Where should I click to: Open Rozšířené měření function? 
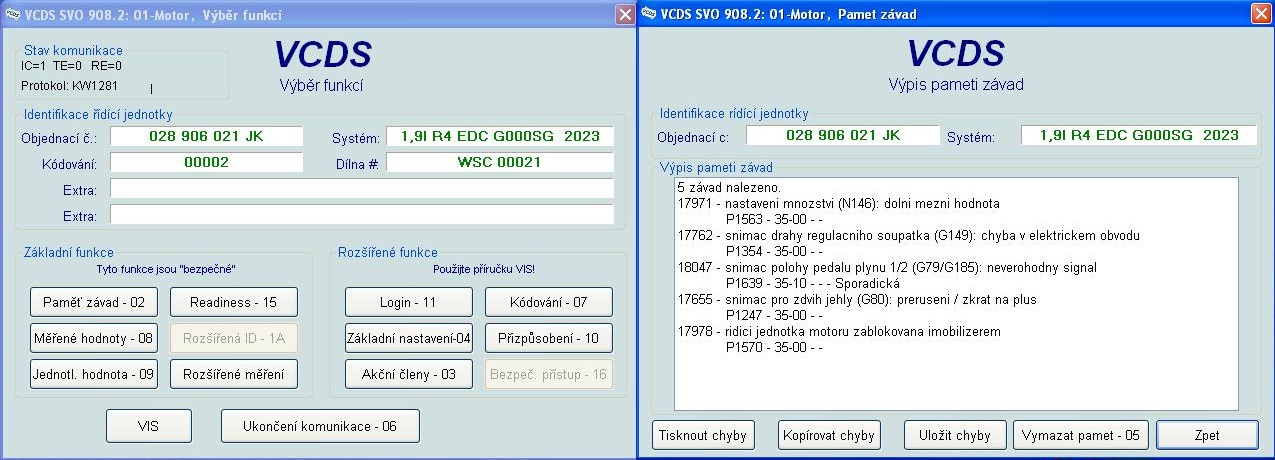[233, 374]
